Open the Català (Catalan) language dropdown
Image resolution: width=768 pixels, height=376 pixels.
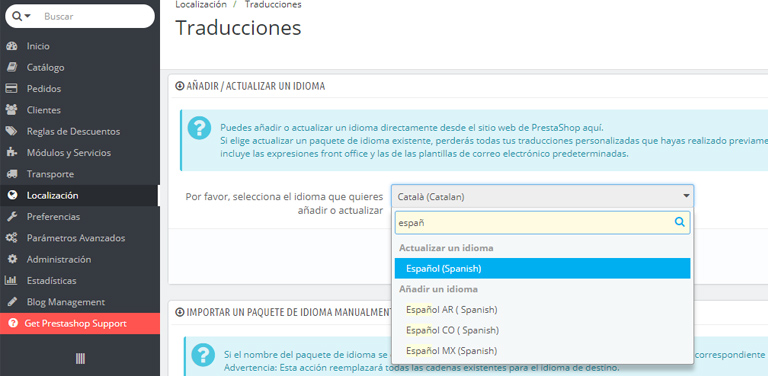542,197
